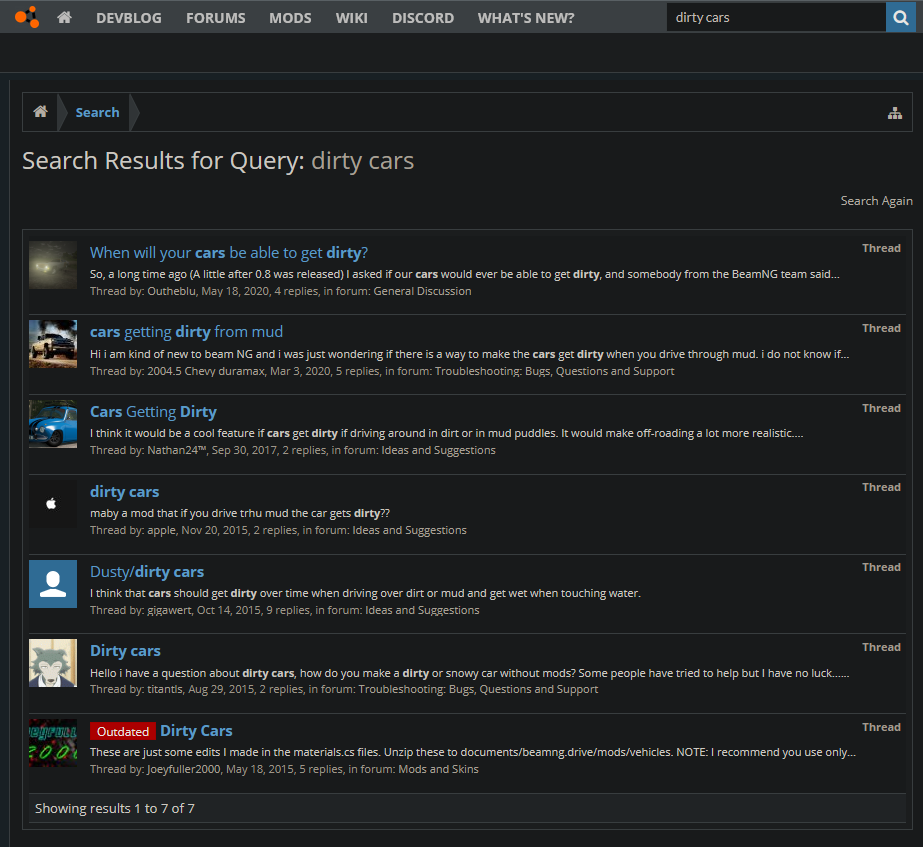This screenshot has height=847, width=923.
Task: Click the breadcrumb home icon
Action: [41, 111]
